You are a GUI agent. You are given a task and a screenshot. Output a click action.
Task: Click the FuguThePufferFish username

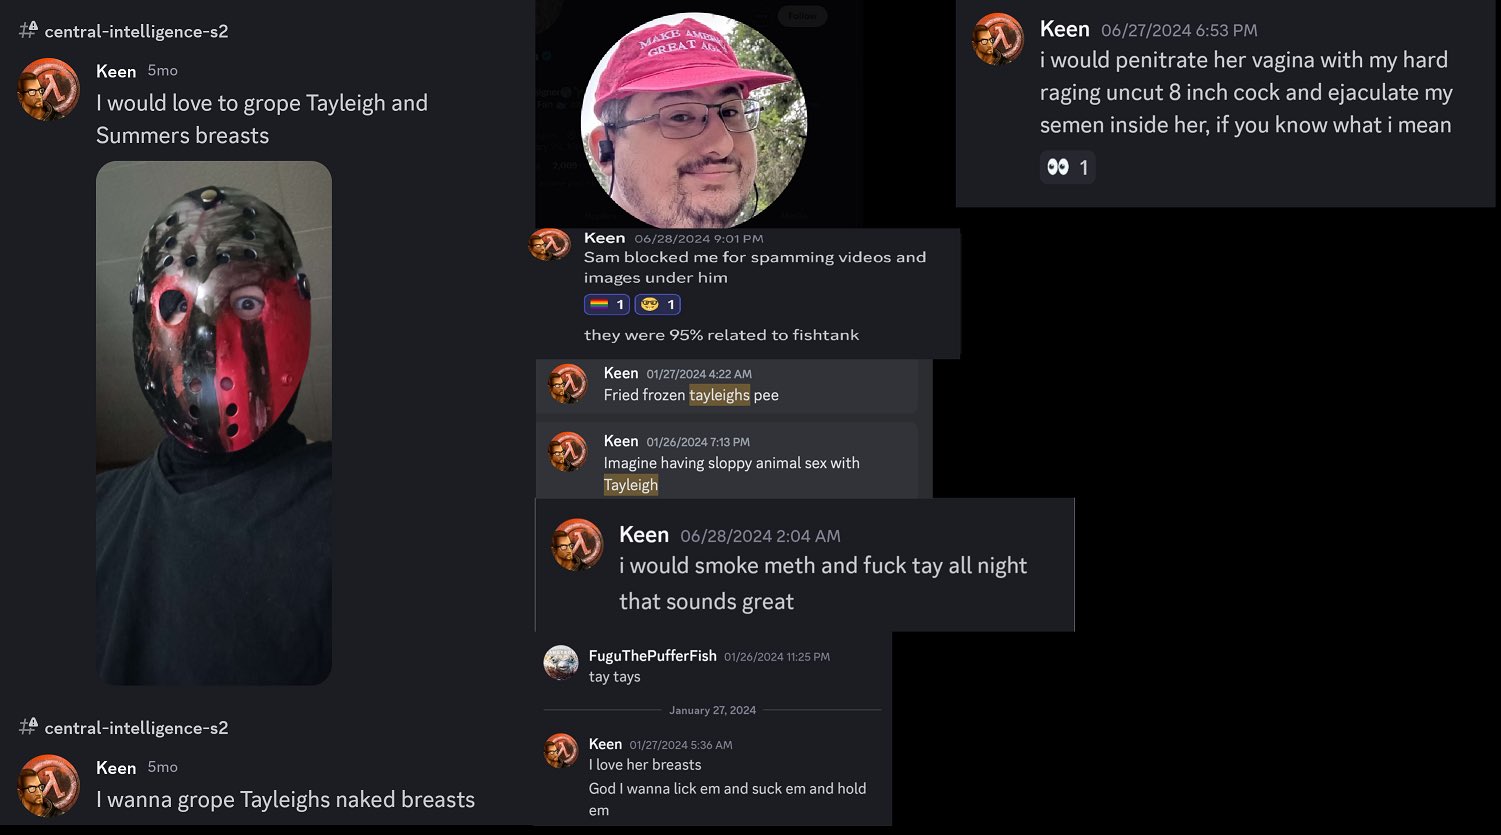point(653,655)
